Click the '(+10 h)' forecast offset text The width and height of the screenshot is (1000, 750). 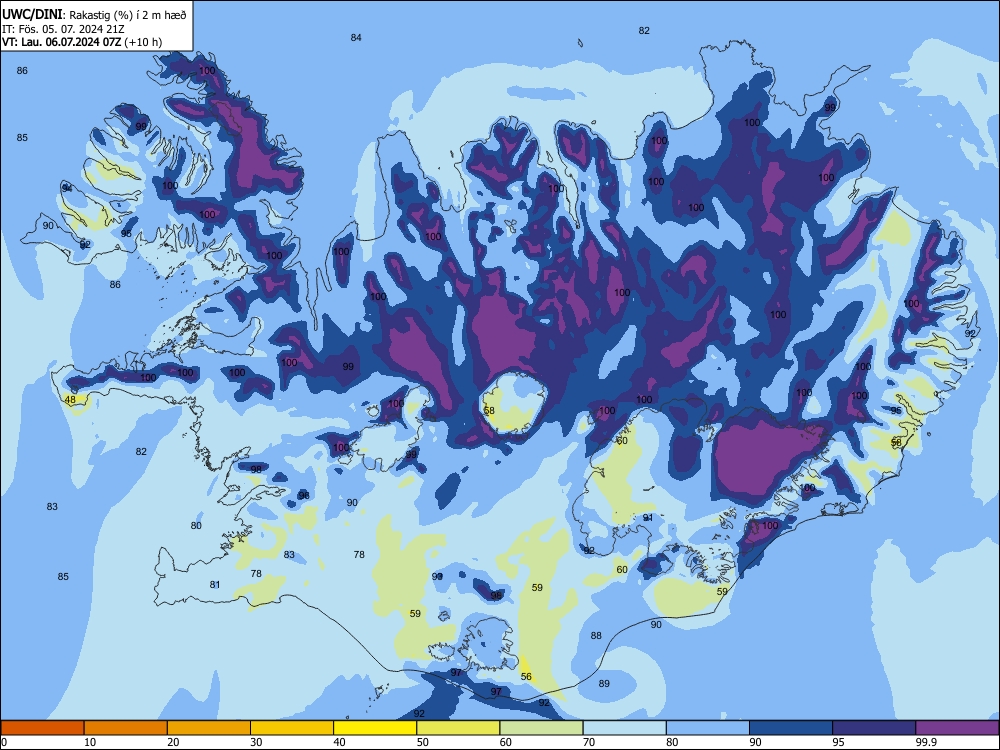point(143,42)
